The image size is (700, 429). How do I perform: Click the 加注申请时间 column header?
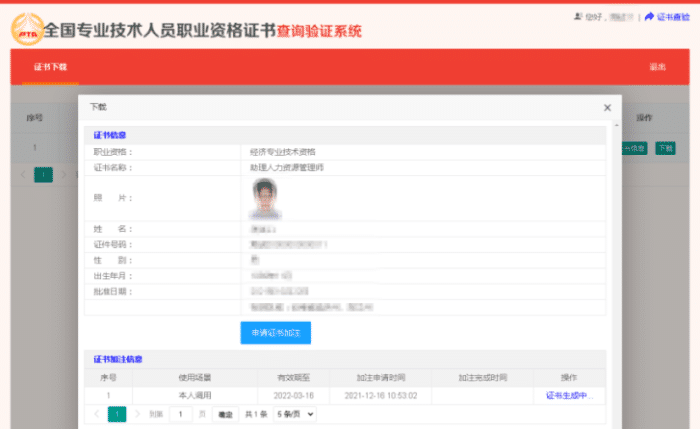(380, 378)
